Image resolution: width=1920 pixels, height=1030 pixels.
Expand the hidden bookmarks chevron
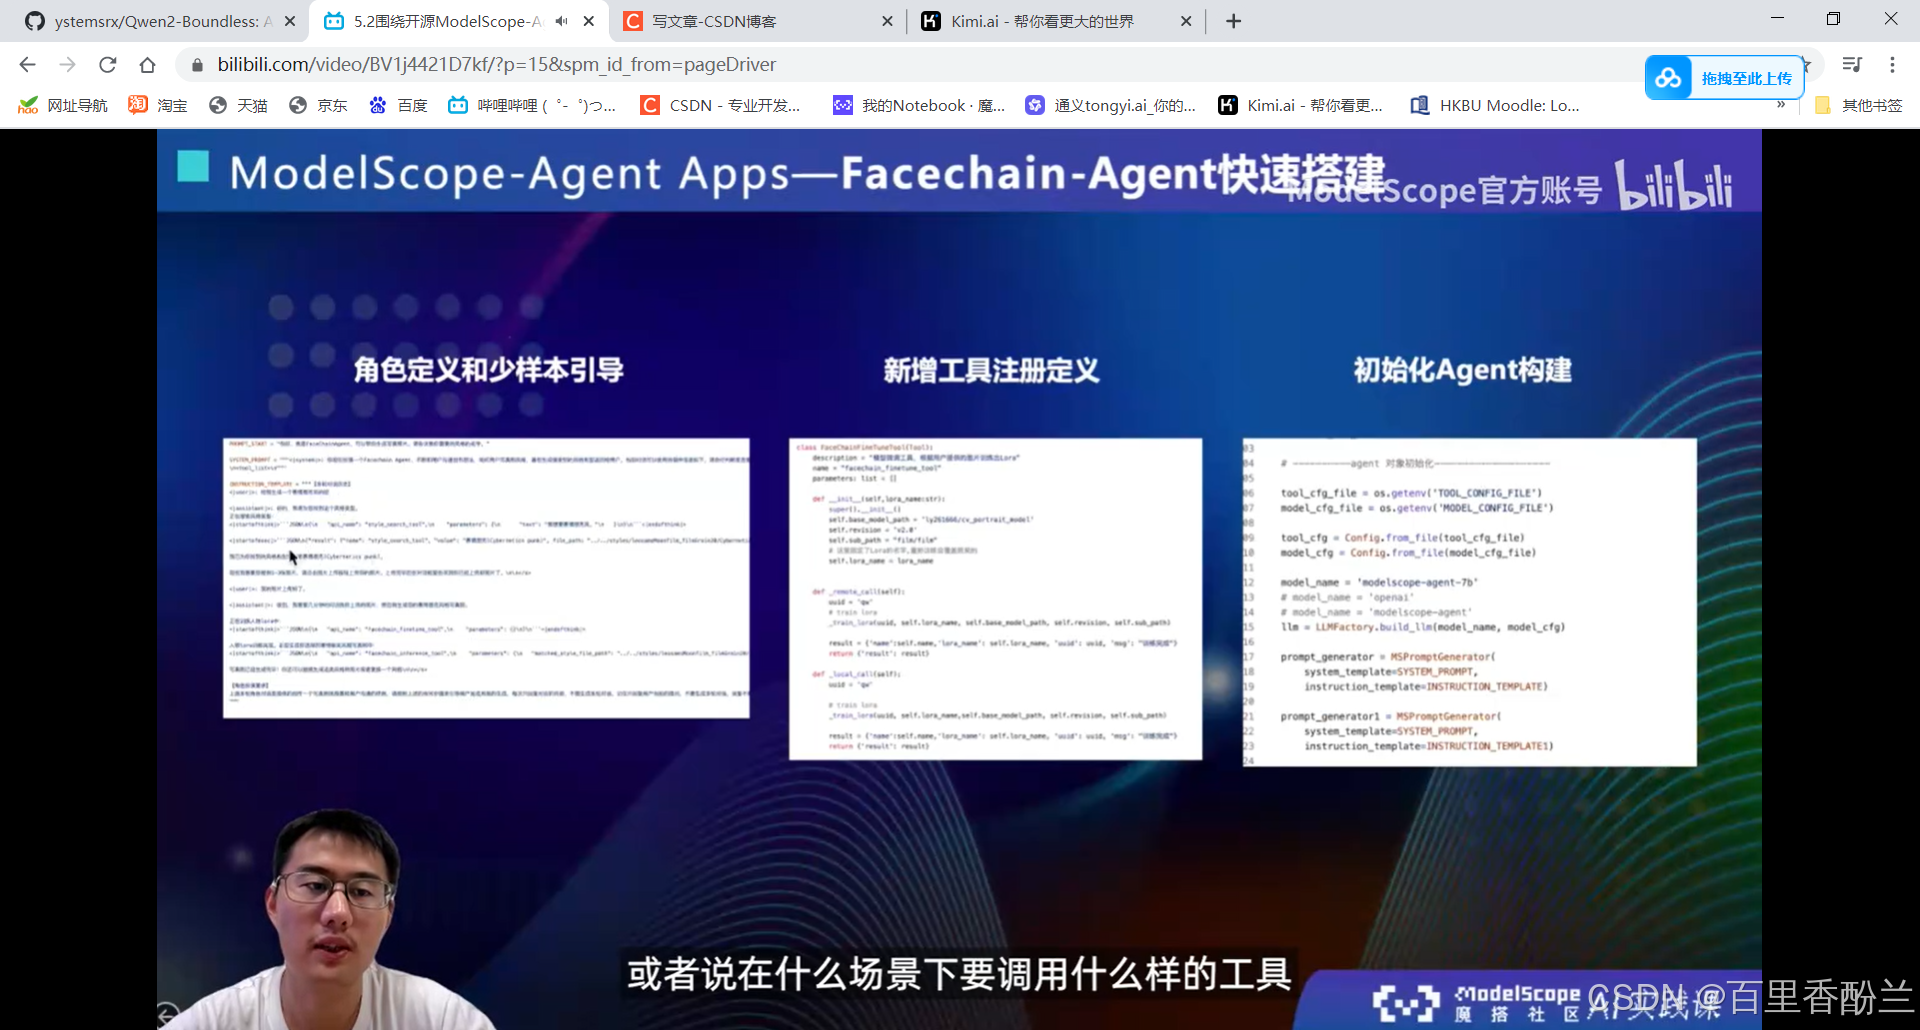1781,105
